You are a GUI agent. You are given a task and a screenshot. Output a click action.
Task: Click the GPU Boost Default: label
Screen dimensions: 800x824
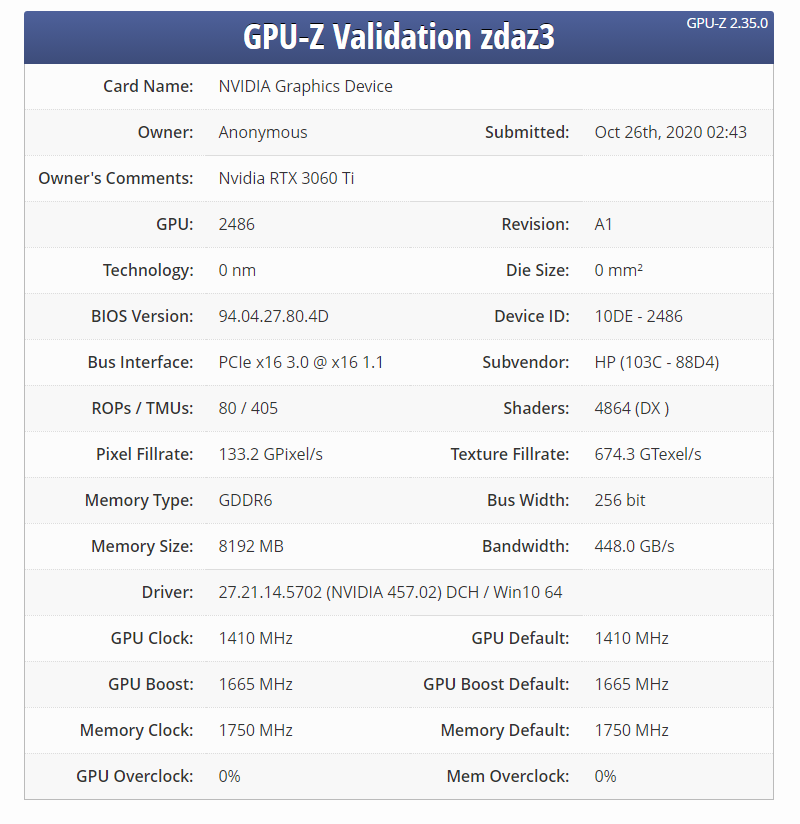click(496, 684)
